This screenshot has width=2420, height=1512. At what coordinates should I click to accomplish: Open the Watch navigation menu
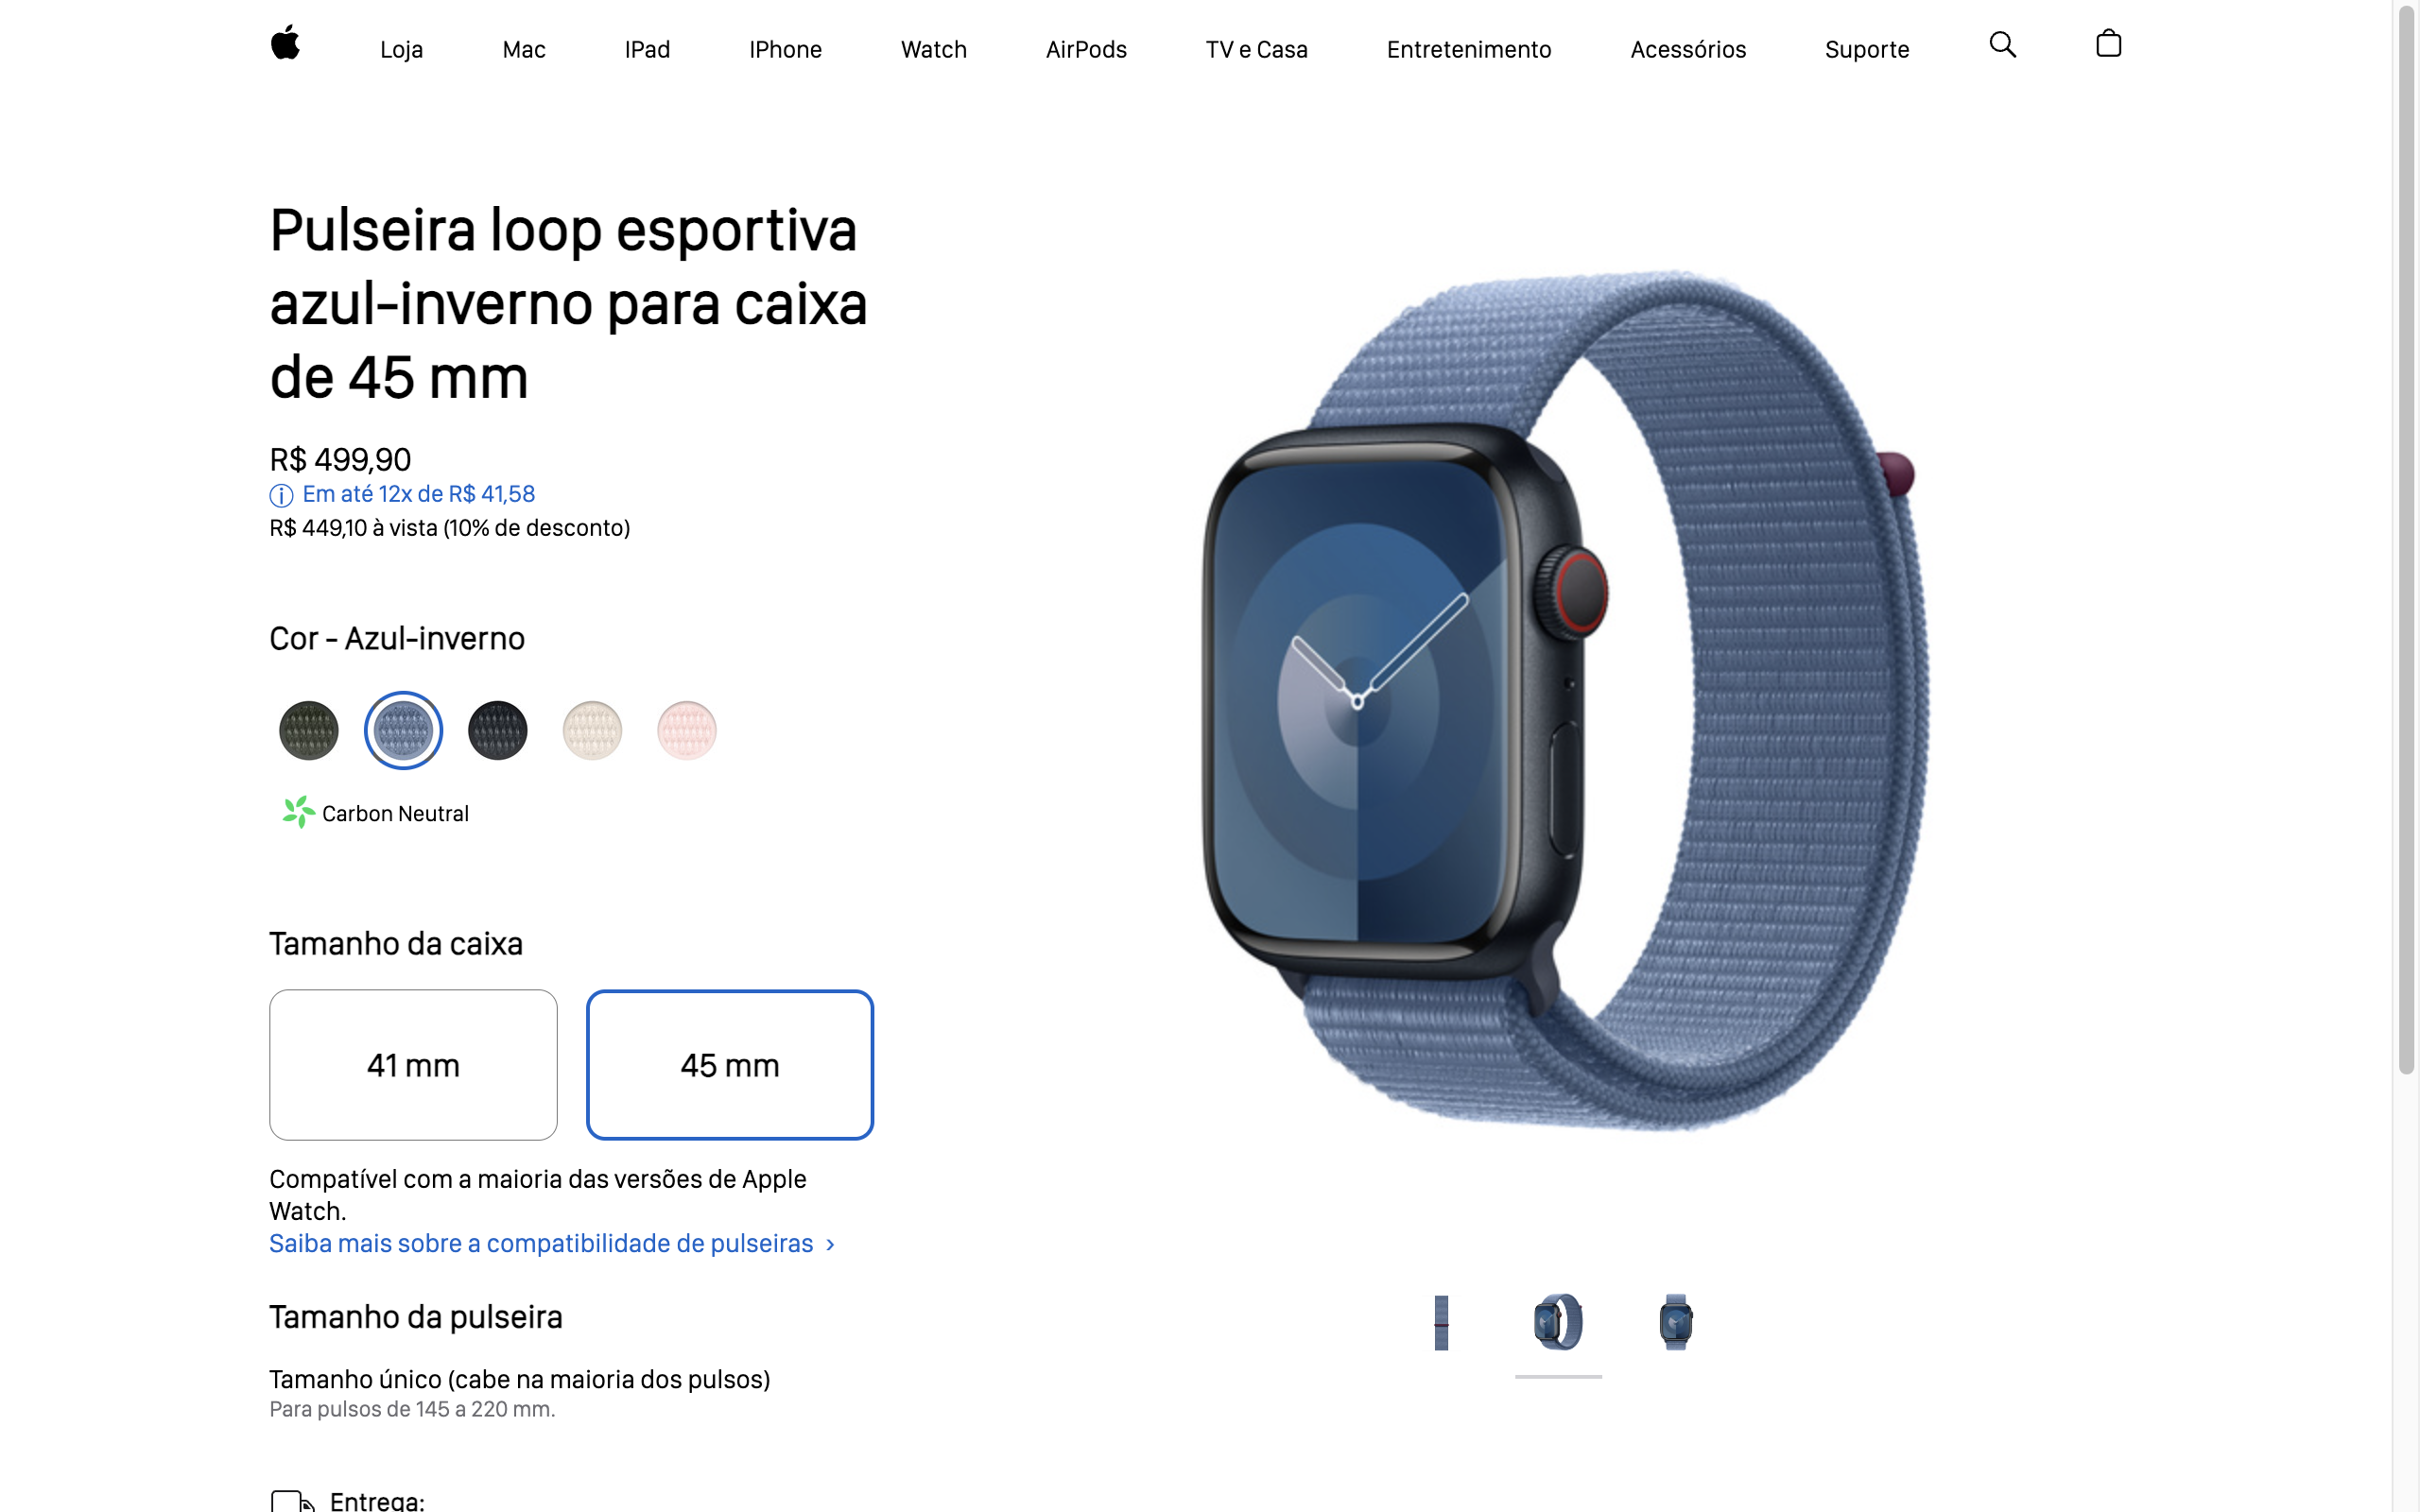tap(932, 47)
